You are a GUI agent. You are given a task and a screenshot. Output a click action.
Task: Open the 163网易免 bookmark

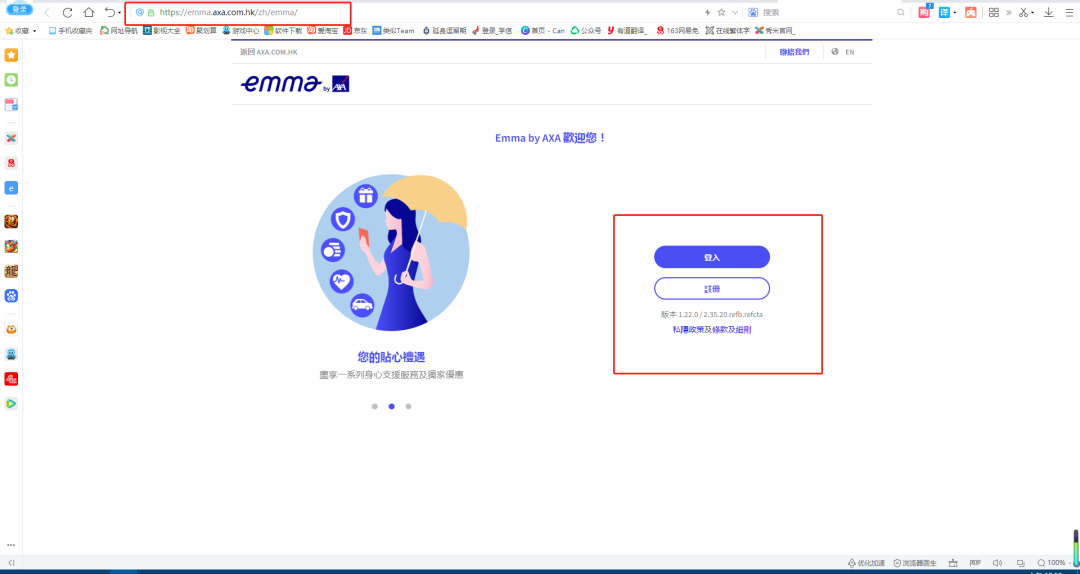click(678, 31)
